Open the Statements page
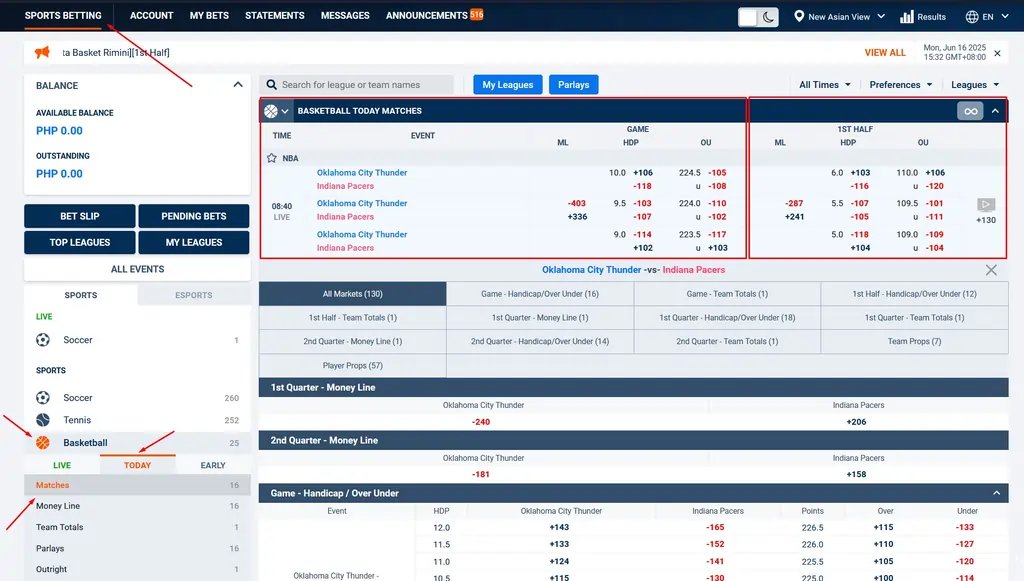 pyautogui.click(x=275, y=16)
